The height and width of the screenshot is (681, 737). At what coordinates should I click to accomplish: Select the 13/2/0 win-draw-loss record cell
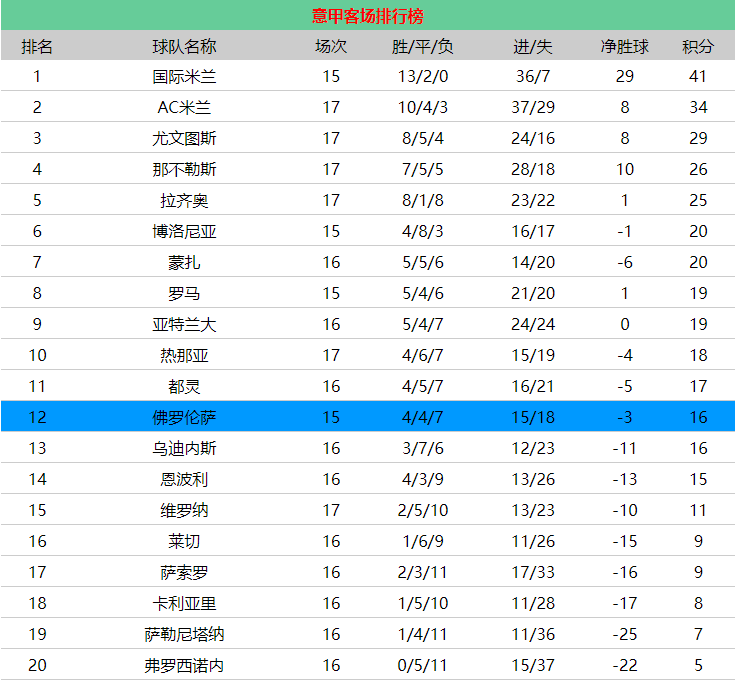(422, 76)
